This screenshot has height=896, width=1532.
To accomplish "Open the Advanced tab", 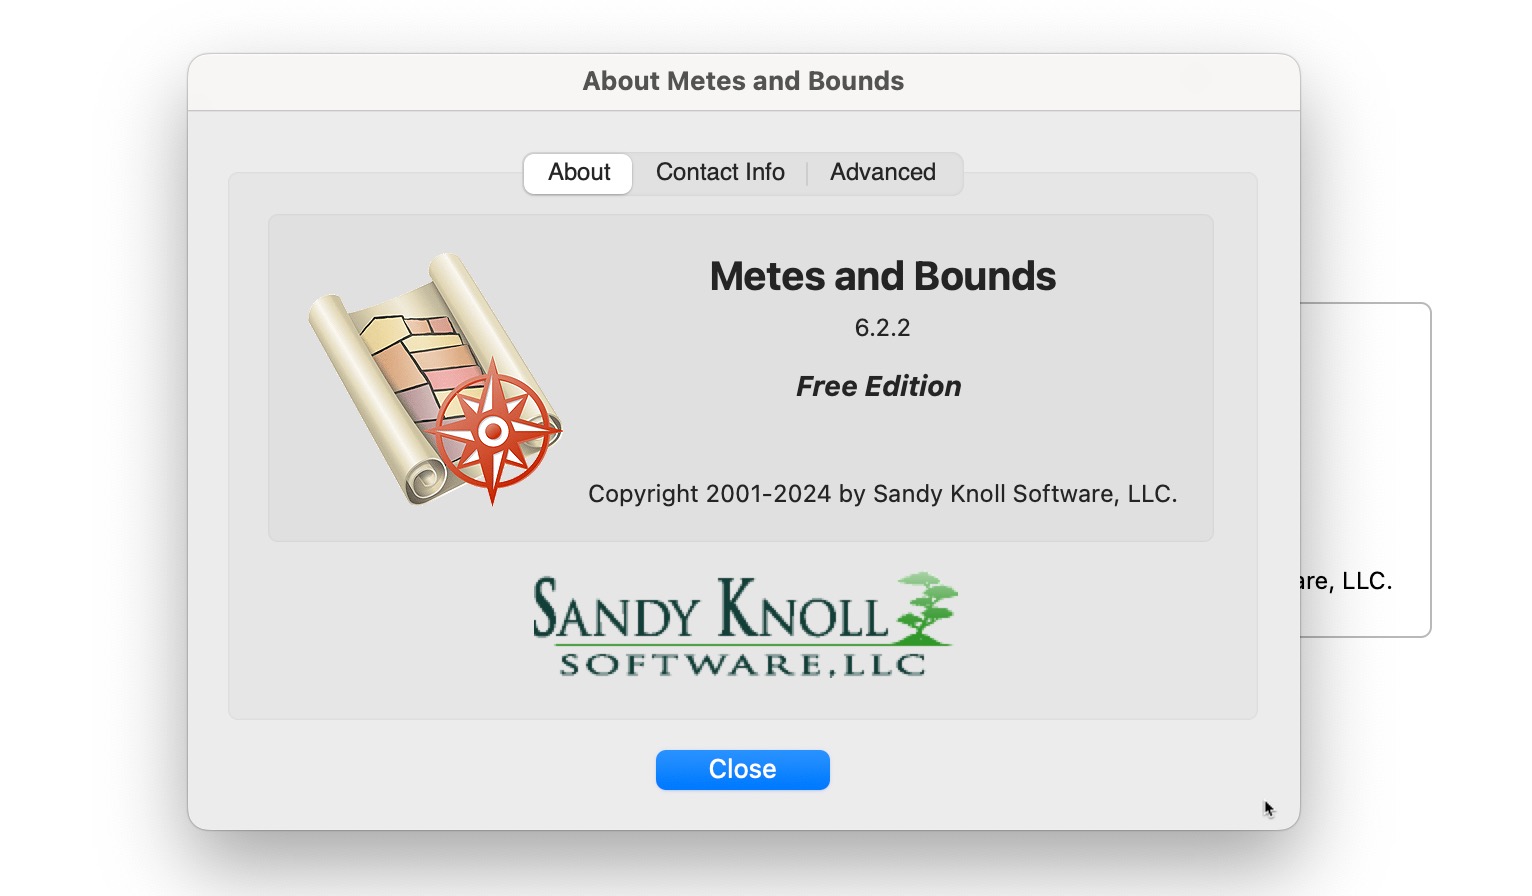I will click(883, 173).
